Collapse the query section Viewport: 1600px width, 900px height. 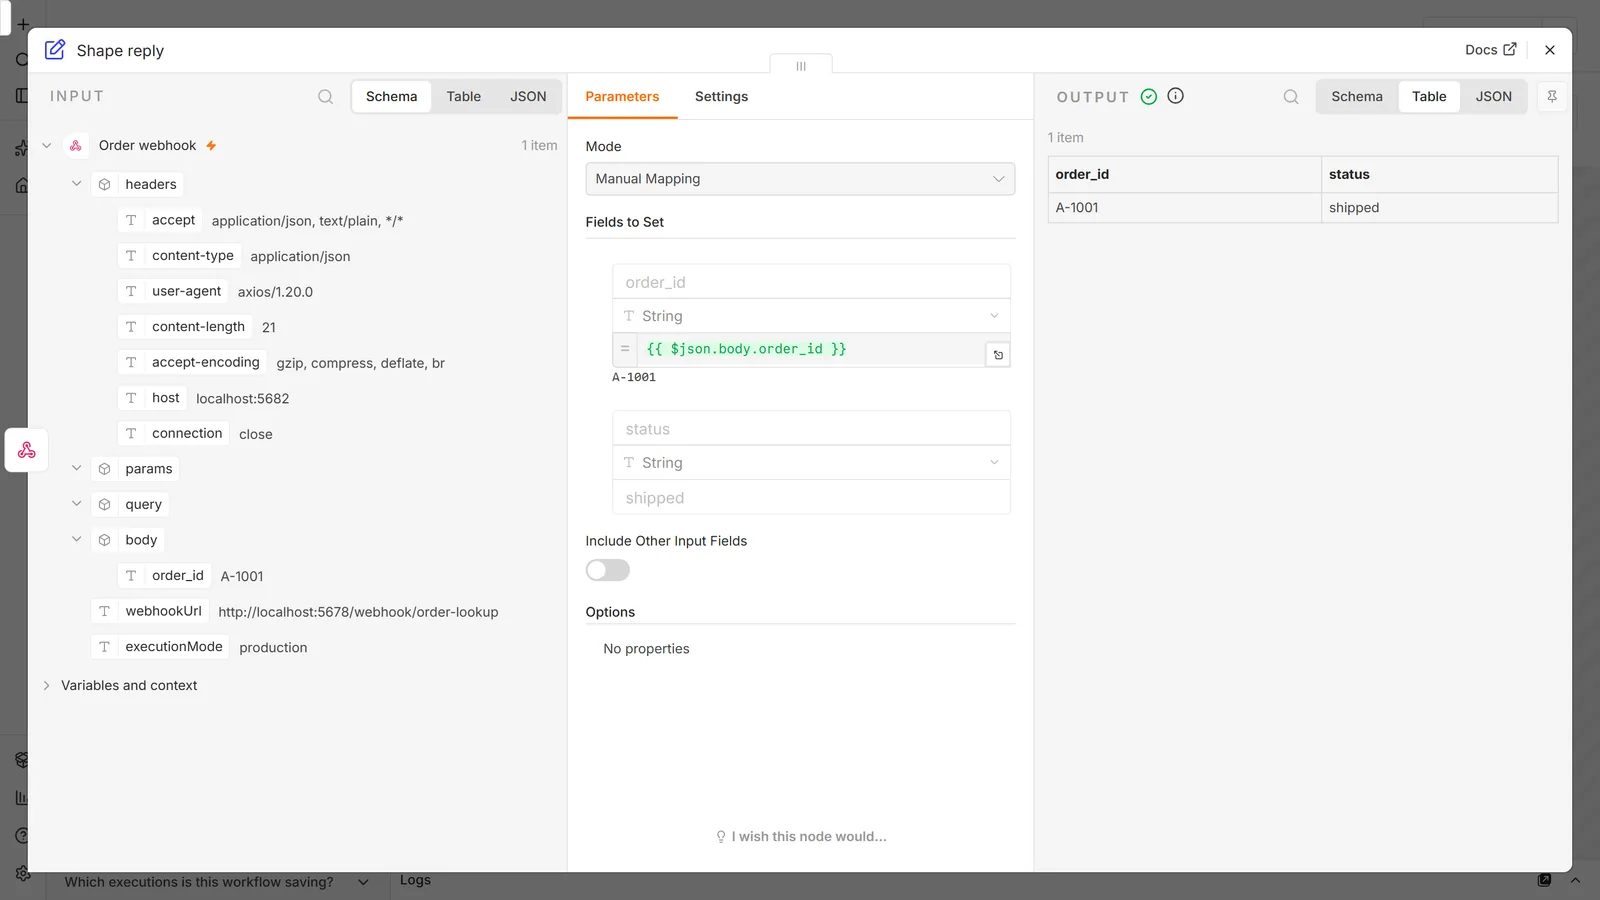(x=76, y=504)
